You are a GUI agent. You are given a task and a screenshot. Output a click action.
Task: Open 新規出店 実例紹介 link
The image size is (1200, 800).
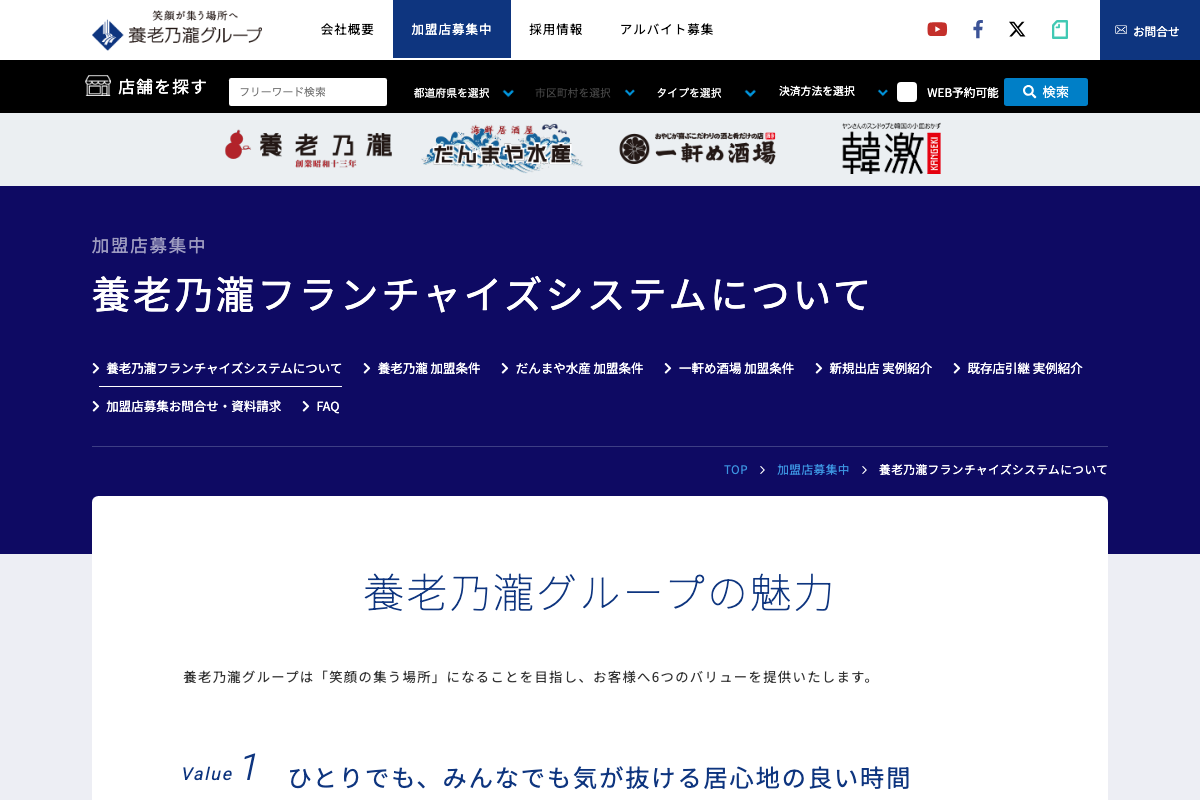coord(873,368)
